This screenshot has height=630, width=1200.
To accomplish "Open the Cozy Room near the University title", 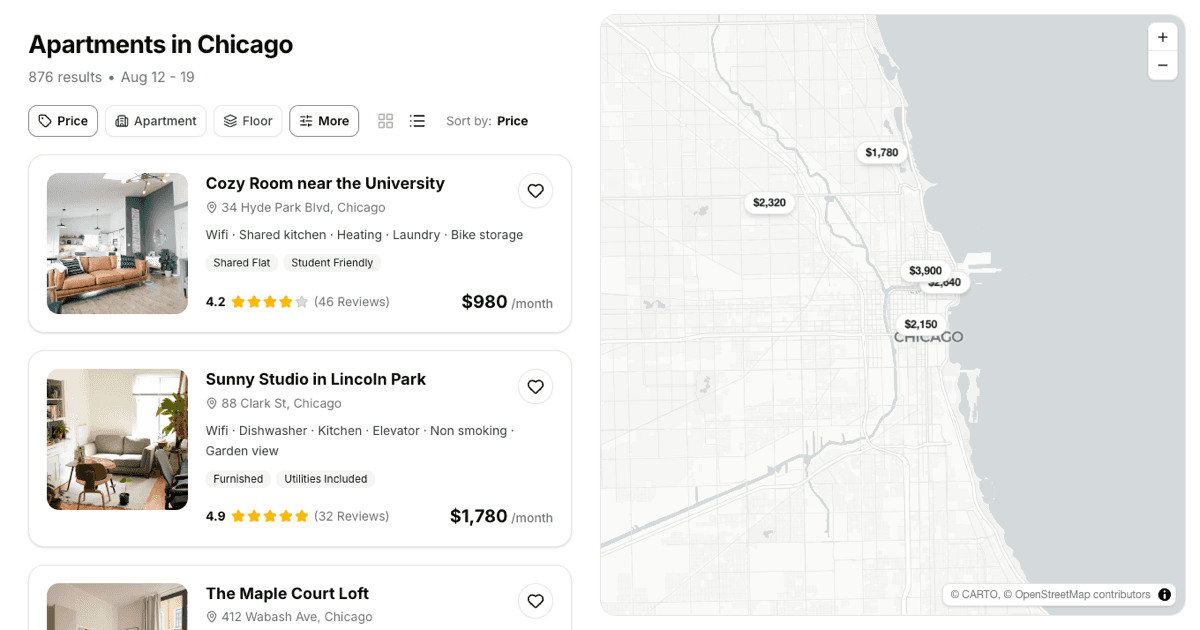I will pos(325,183).
